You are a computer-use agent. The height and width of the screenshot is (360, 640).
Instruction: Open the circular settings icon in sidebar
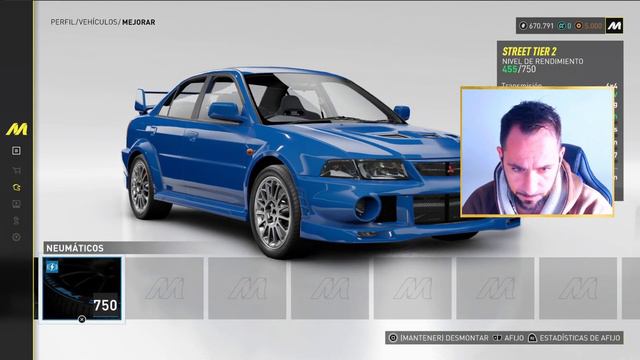tap(16, 237)
